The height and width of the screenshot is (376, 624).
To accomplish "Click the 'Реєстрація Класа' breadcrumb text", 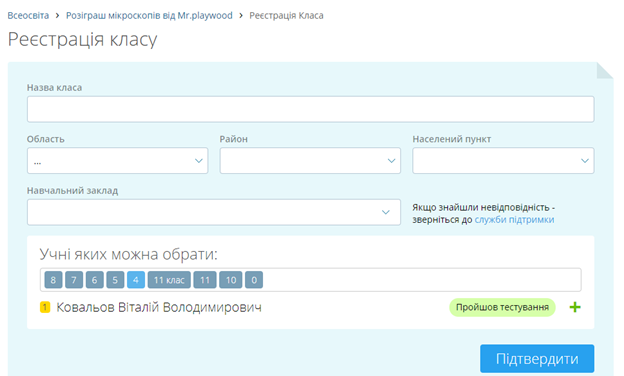I will (x=286, y=16).
